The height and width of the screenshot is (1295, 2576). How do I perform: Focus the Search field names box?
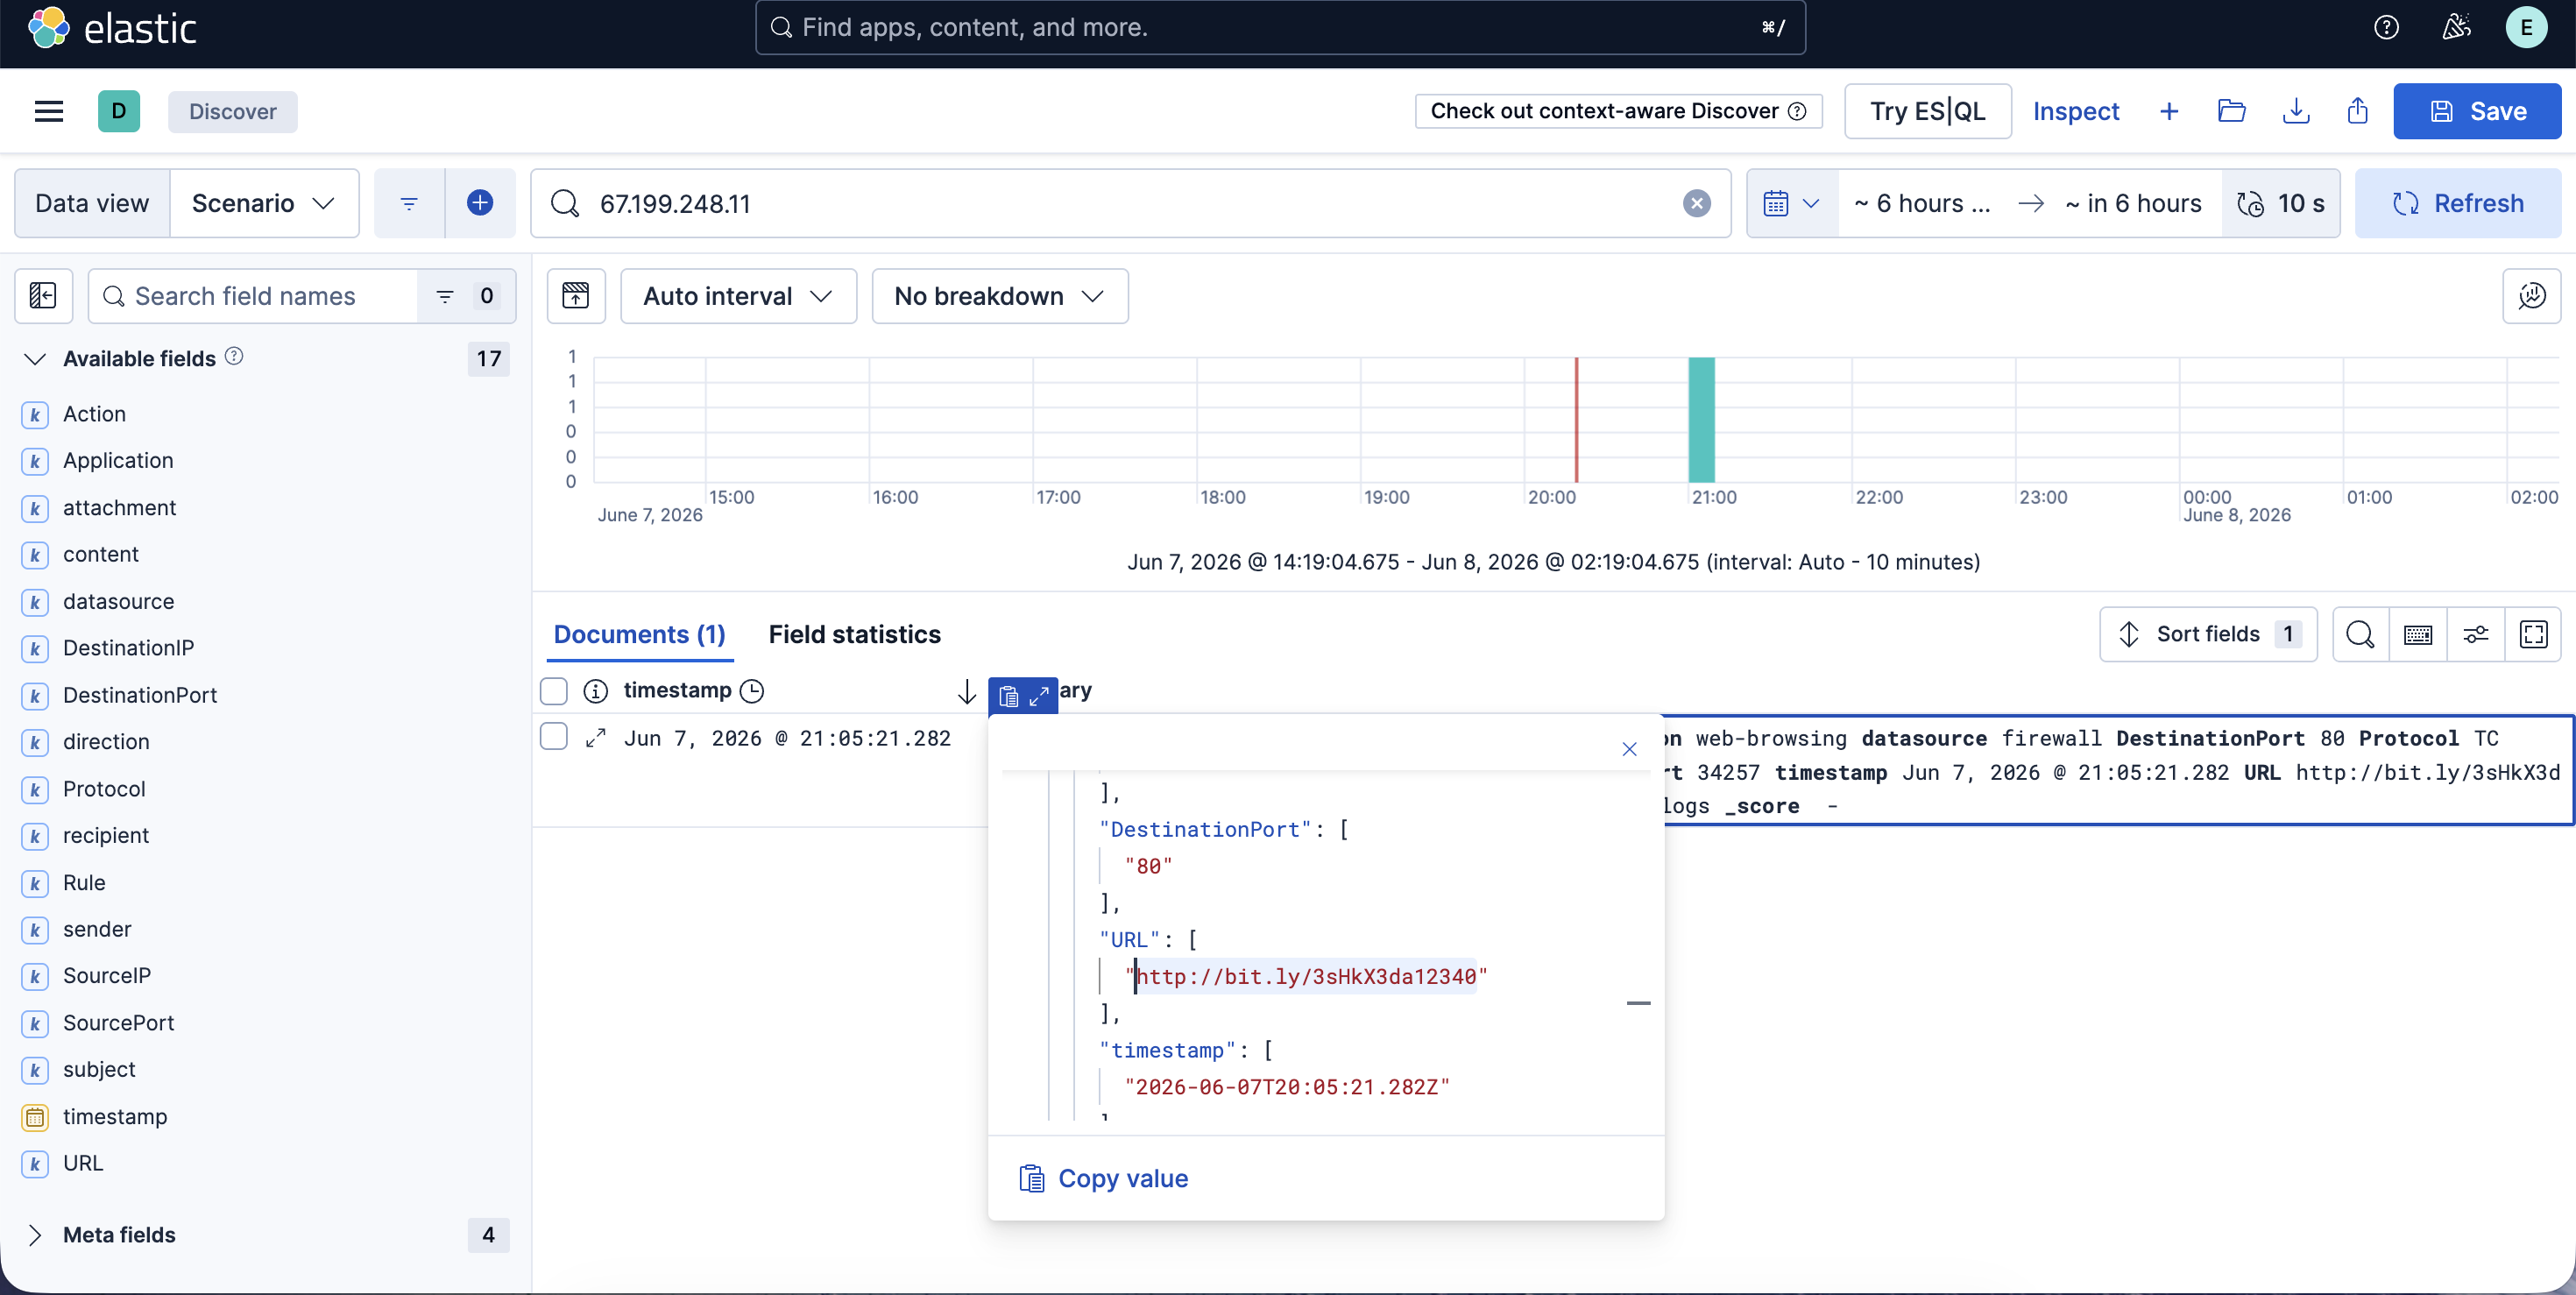253,296
